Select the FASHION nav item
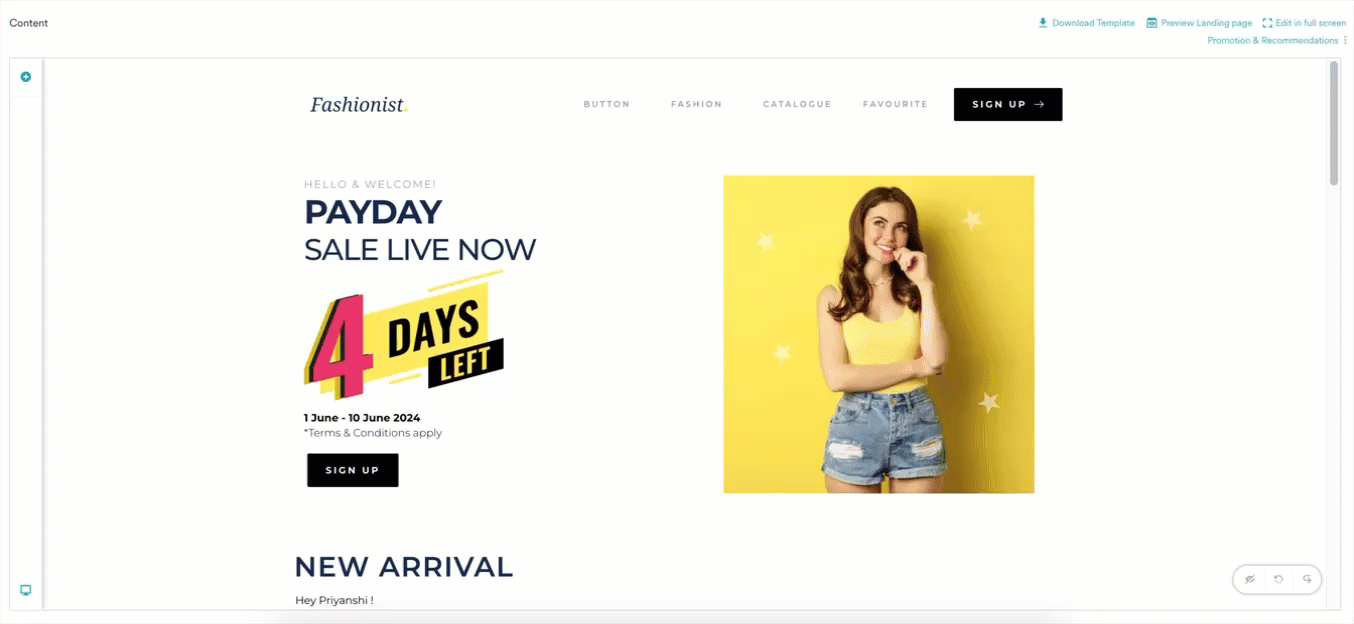Screen dimensions: 1354x624 [x=696, y=104]
